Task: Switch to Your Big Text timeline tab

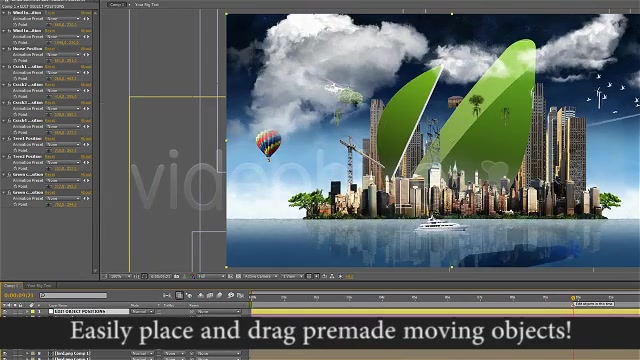Action: pyautogui.click(x=39, y=286)
